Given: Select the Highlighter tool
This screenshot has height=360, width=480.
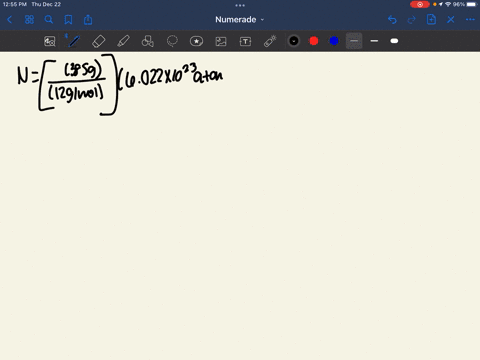Looking at the screenshot, I should tap(123, 41).
